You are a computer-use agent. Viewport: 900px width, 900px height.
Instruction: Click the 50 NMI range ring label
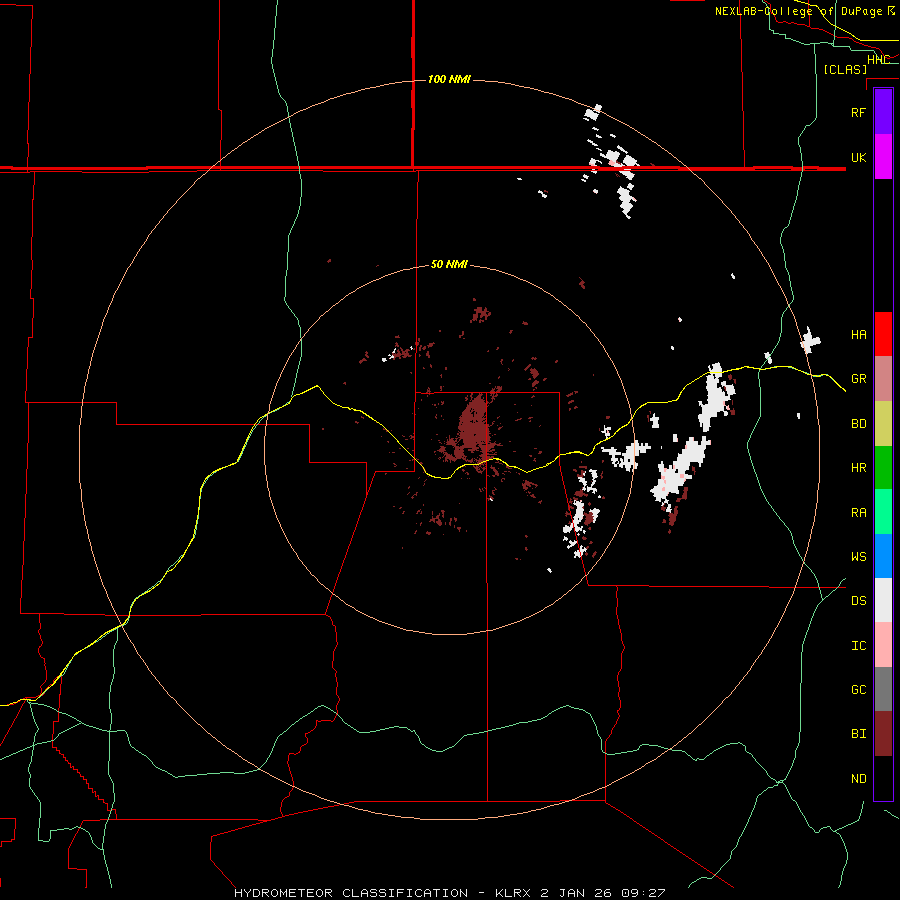tap(449, 265)
